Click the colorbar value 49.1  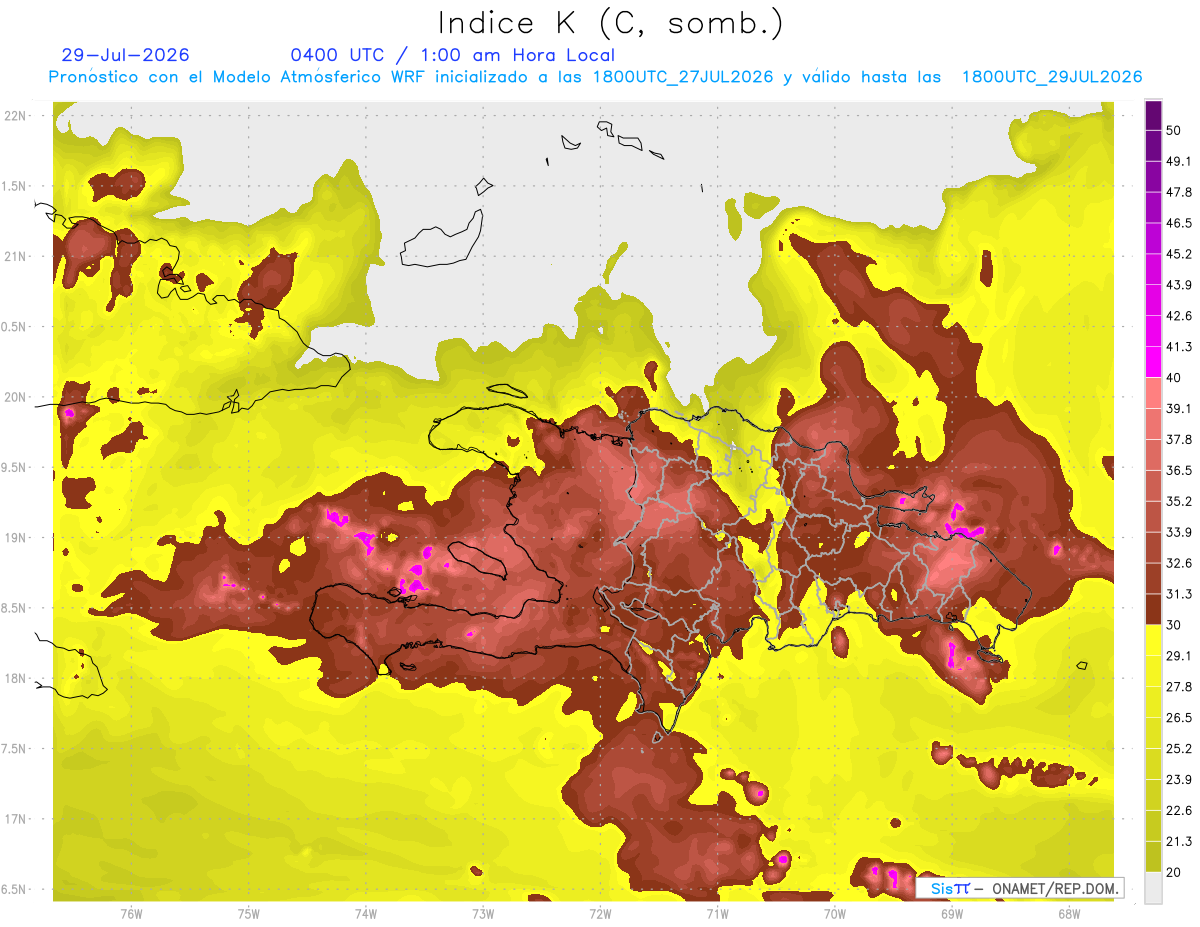click(1179, 161)
